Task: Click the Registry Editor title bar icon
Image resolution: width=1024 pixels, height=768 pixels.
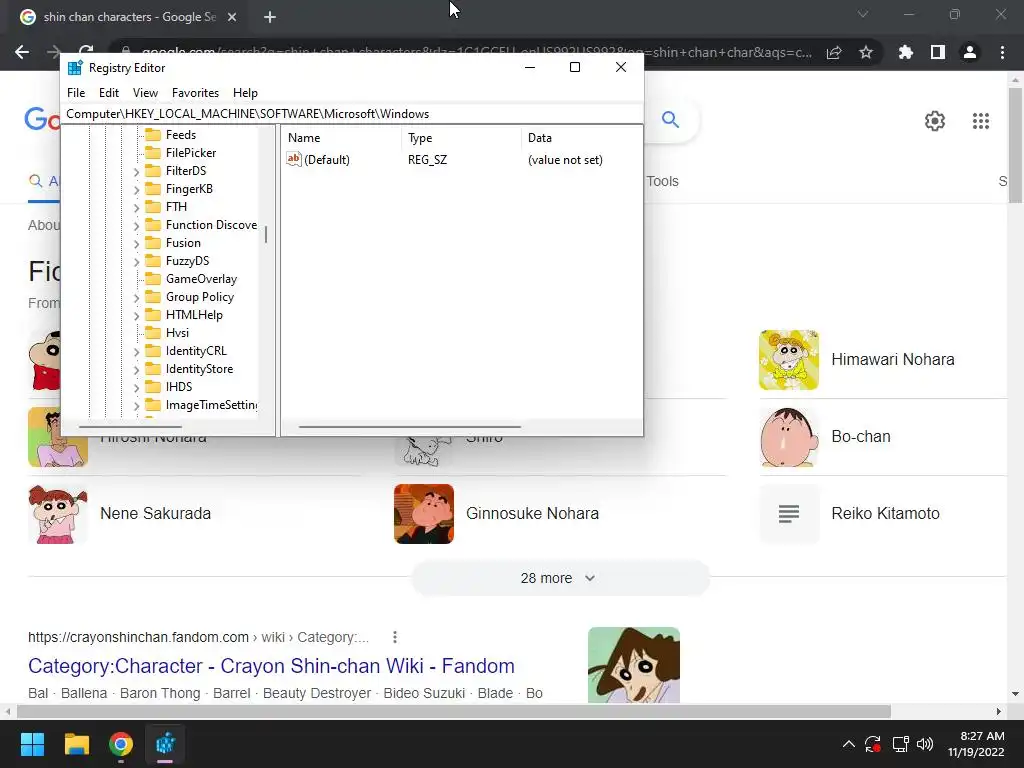Action: click(x=75, y=68)
